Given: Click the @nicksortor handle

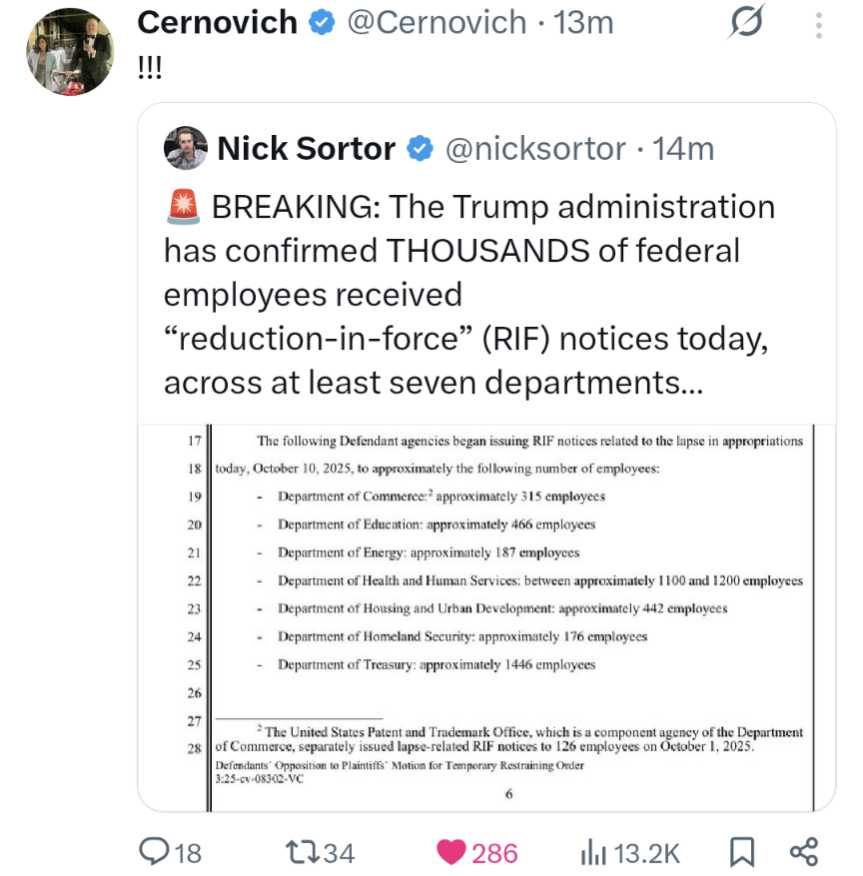Looking at the screenshot, I should click(534, 149).
